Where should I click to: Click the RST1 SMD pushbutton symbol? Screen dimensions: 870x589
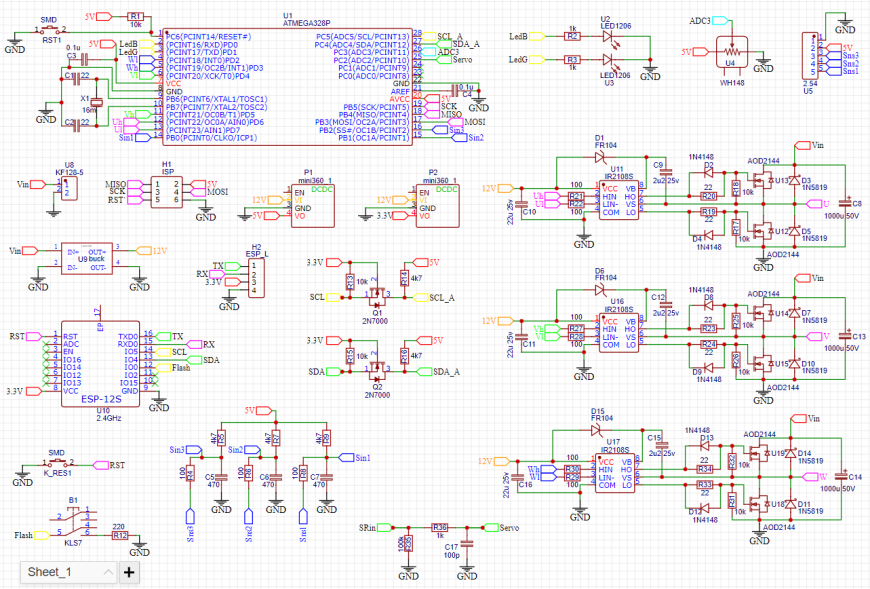51,29
